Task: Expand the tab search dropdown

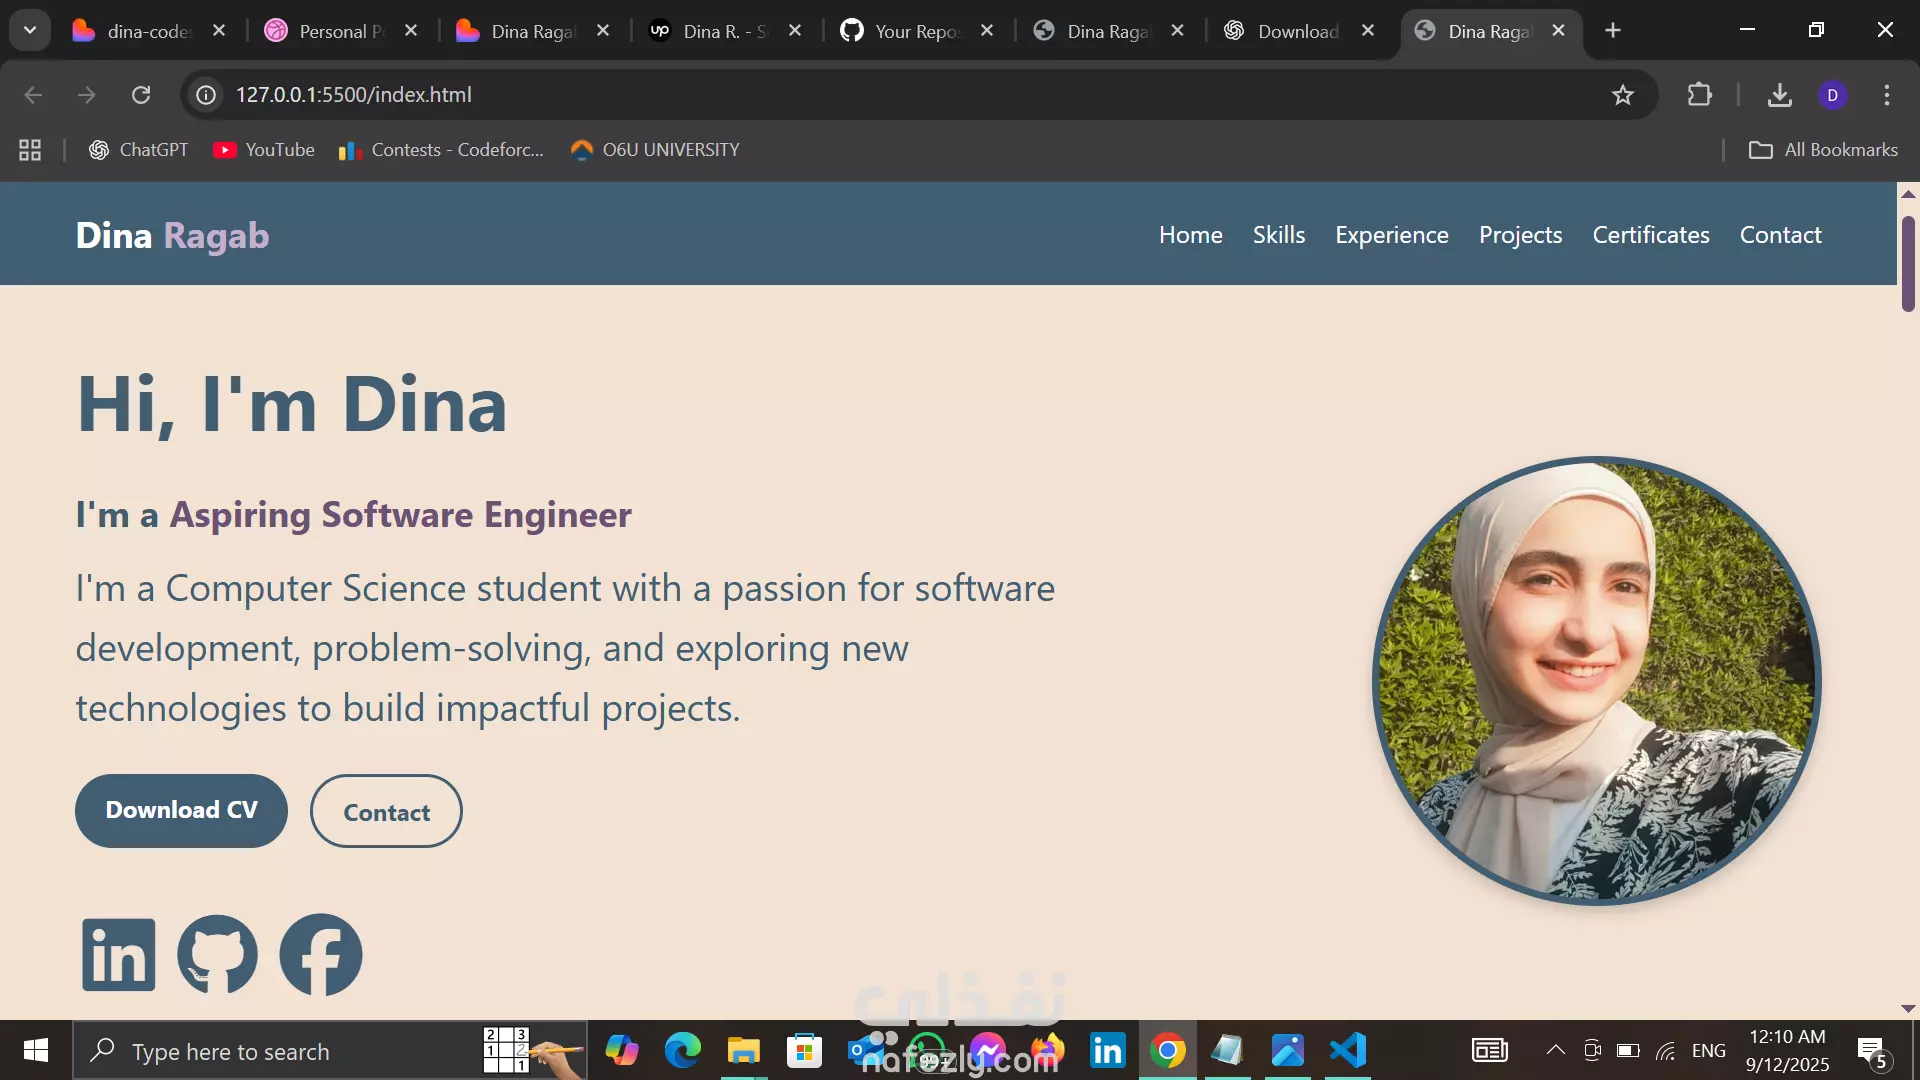Action: (x=30, y=30)
